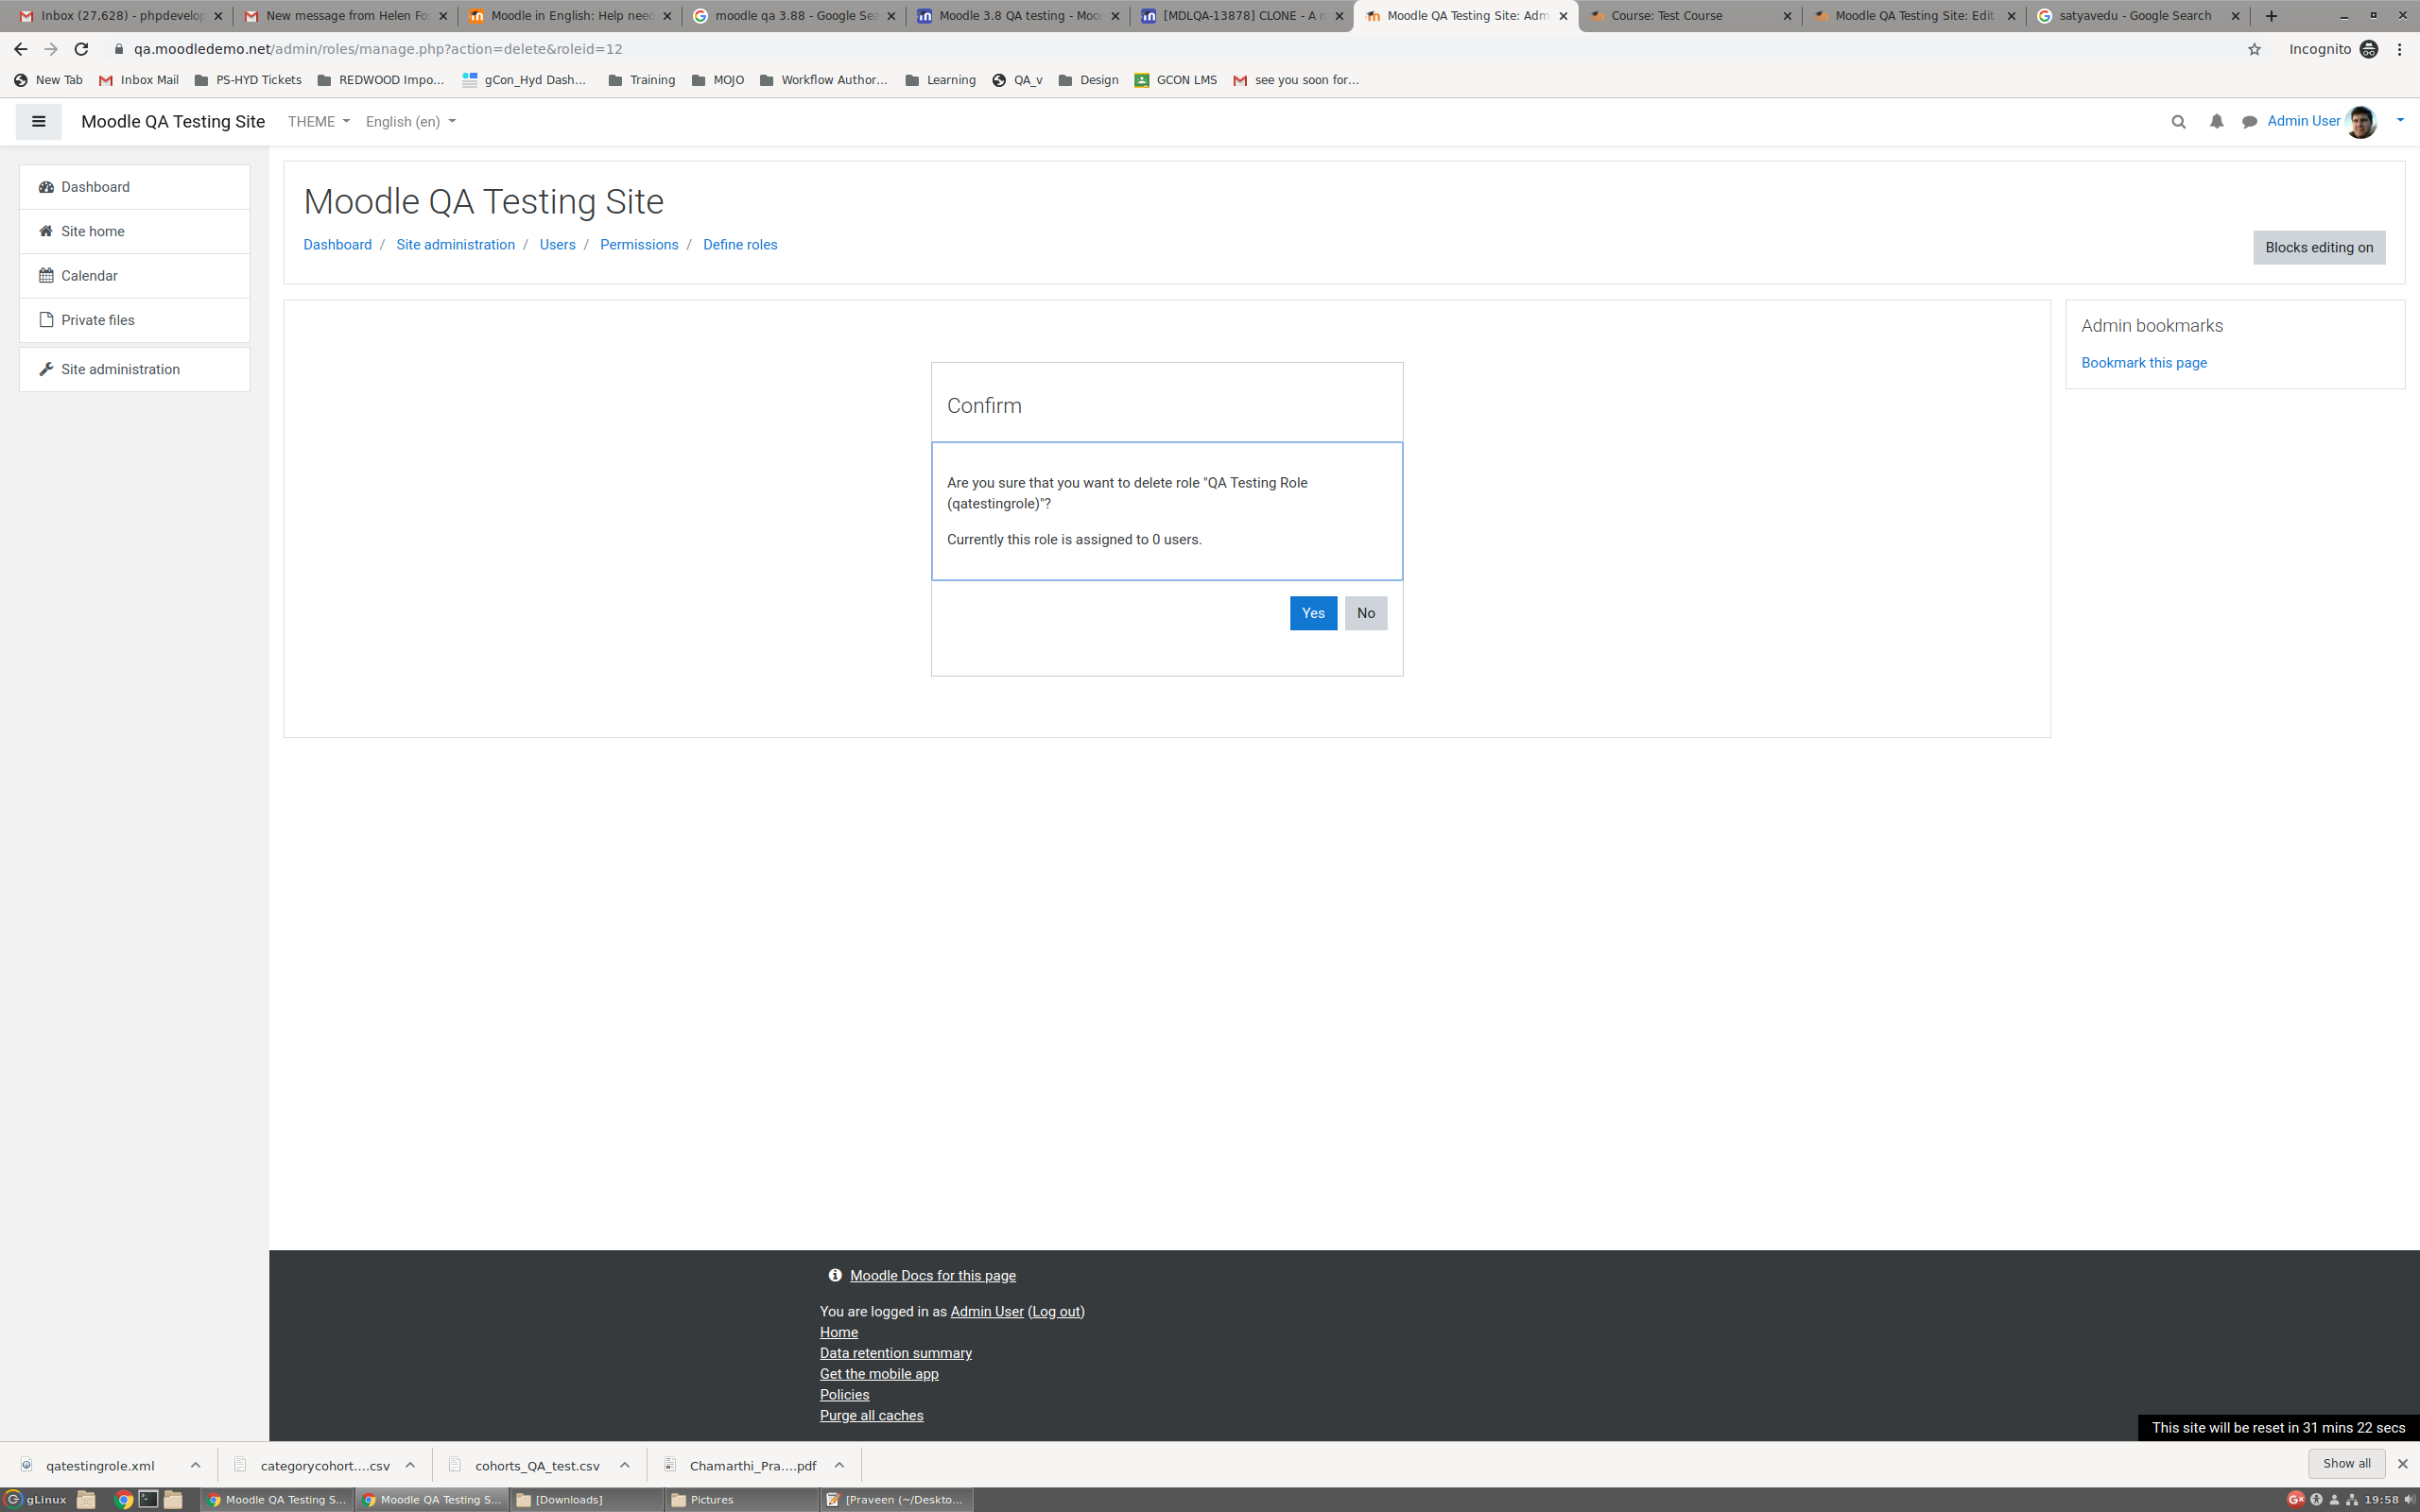Open the Chrome three-dot menu
2420x1512 pixels.
pyautogui.click(x=2400, y=49)
